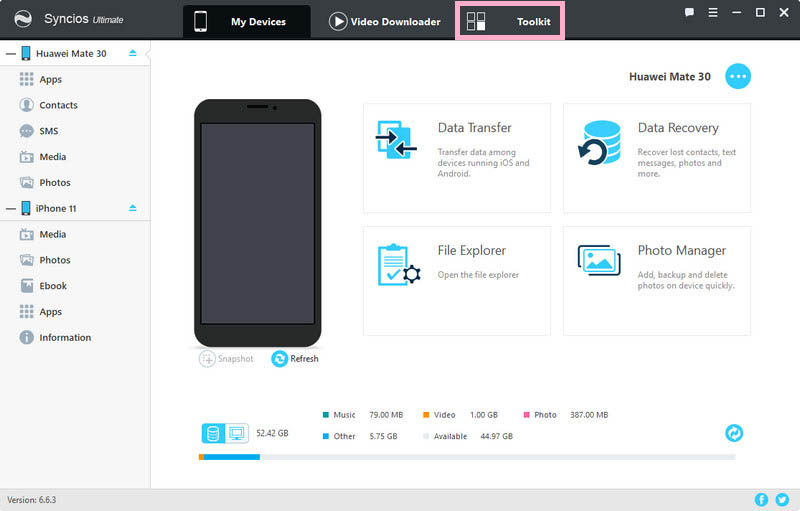
Task: Click the 52.42 GB total storage value
Action: click(272, 433)
